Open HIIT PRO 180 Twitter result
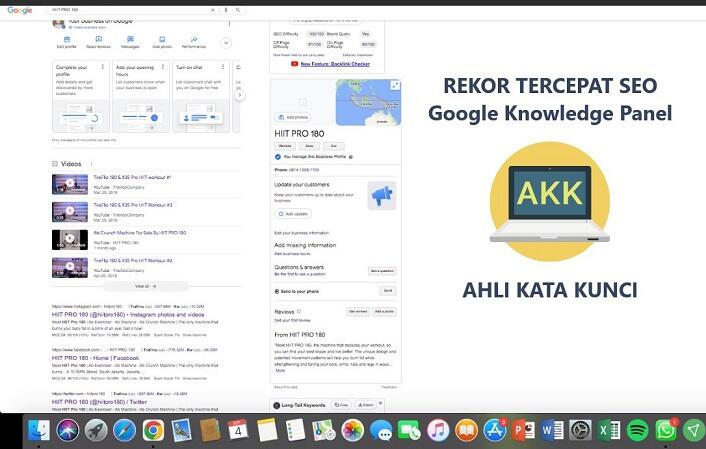 tap(99, 402)
